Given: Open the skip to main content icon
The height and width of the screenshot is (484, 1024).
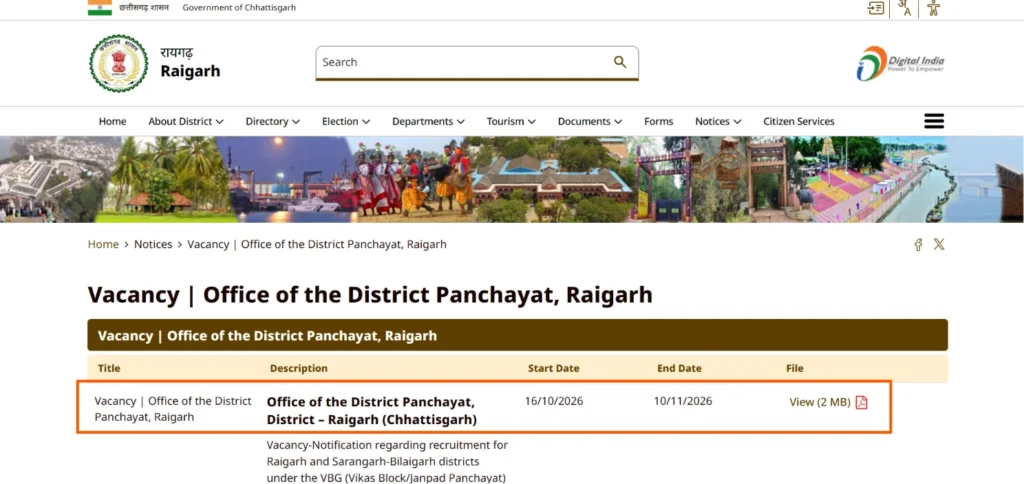Looking at the screenshot, I should [875, 8].
